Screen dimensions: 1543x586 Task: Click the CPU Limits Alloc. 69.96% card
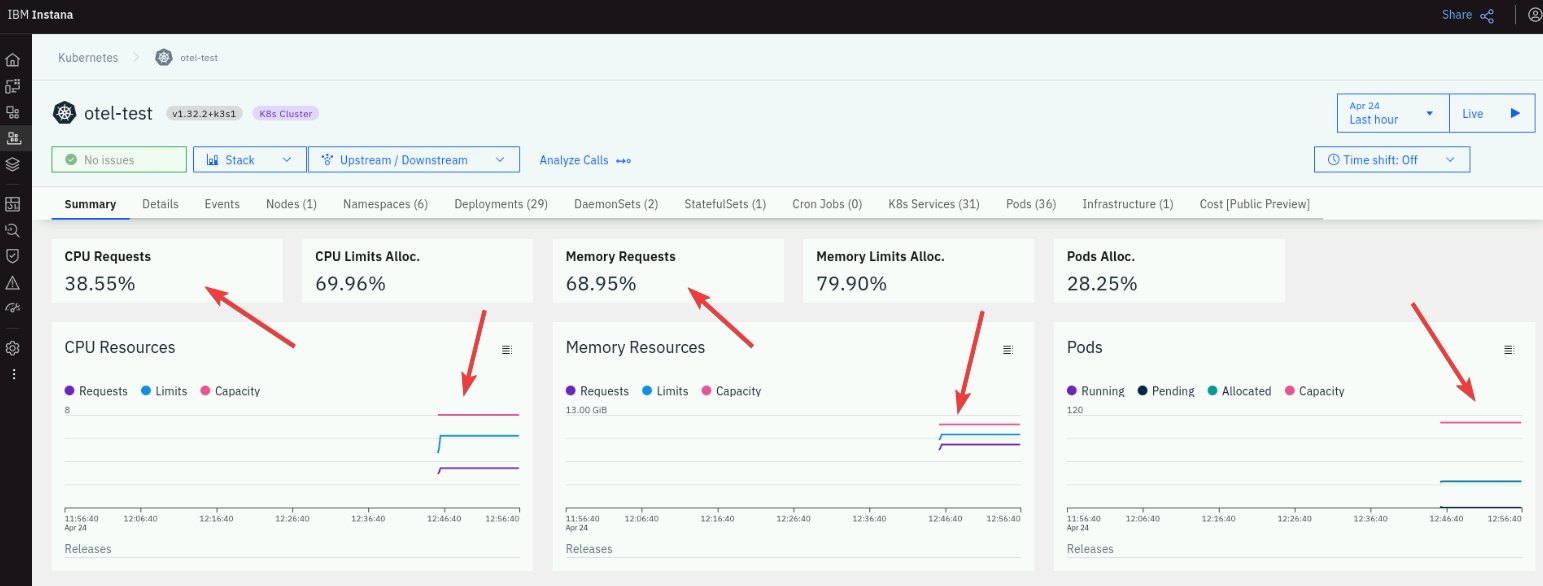pos(418,270)
